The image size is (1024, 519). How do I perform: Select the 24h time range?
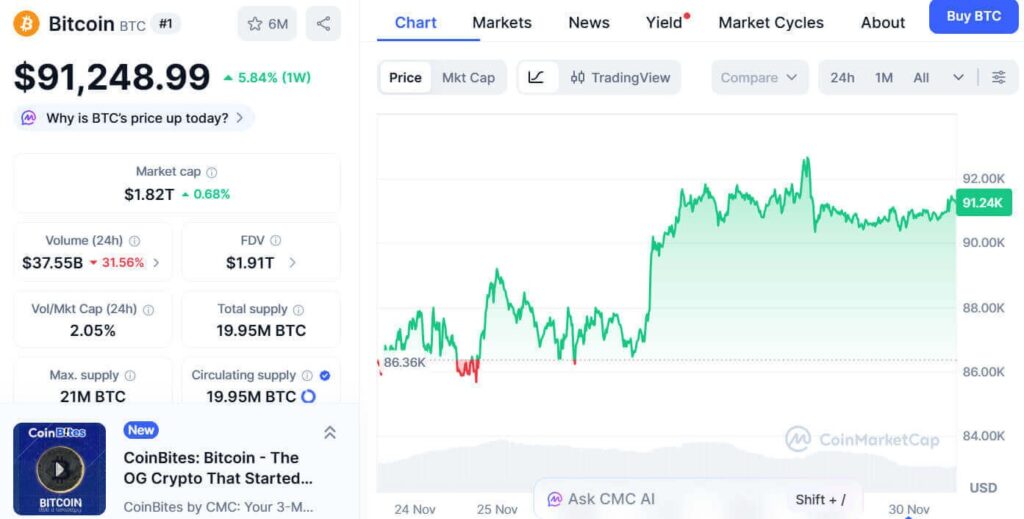tap(842, 77)
